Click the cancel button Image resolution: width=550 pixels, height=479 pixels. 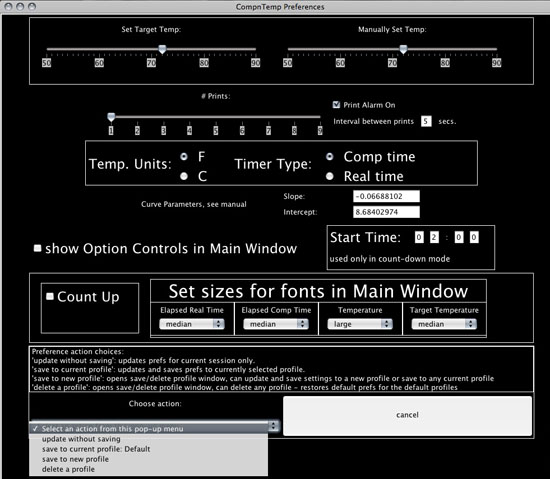pos(407,416)
